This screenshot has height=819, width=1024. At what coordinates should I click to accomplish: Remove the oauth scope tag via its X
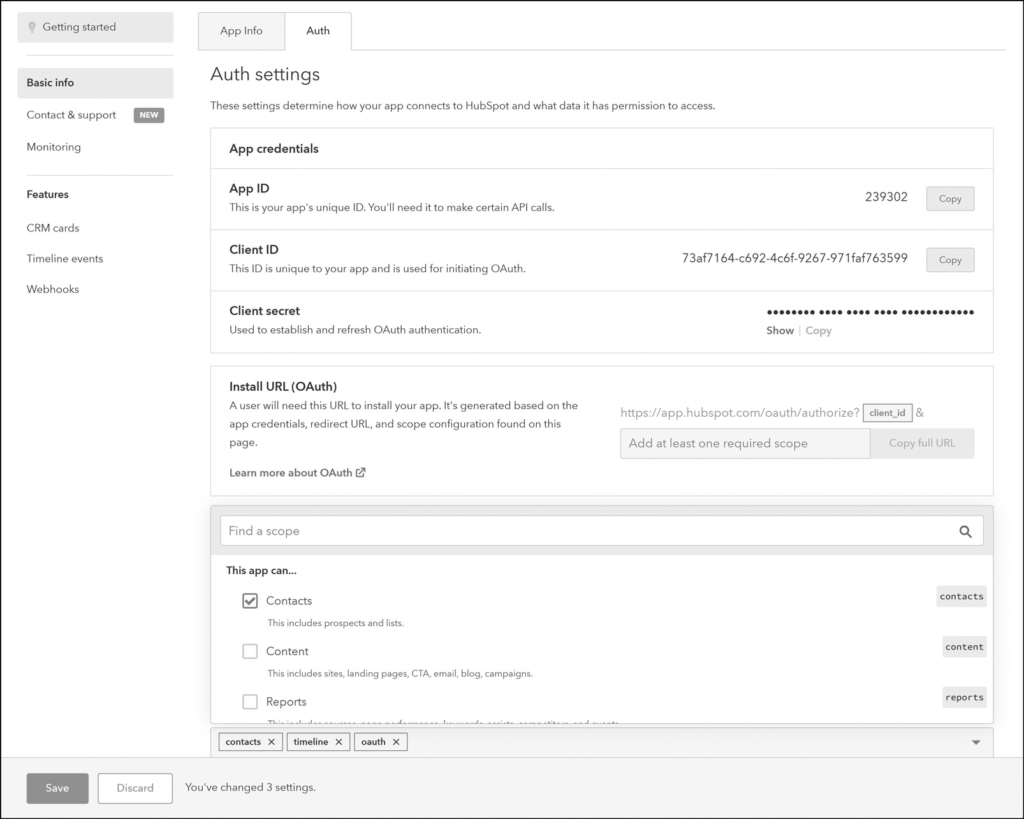click(397, 741)
